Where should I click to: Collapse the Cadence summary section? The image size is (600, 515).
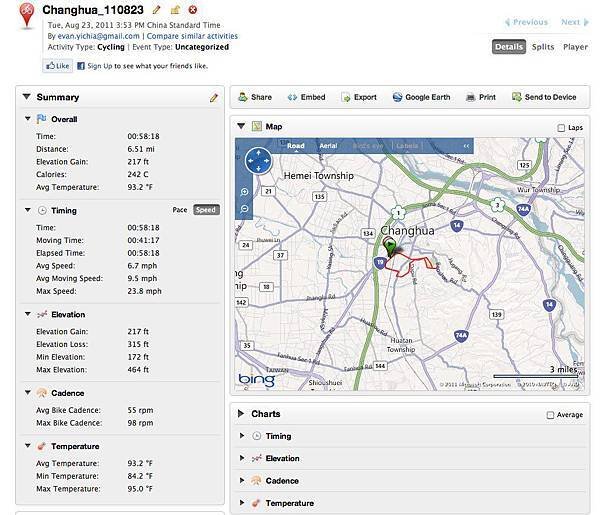coord(28,392)
